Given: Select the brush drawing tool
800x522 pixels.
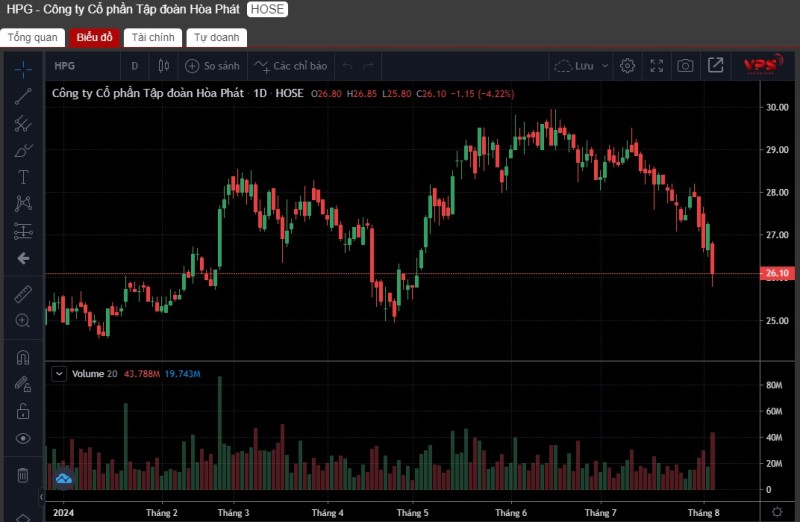Looking at the screenshot, I should [x=23, y=151].
